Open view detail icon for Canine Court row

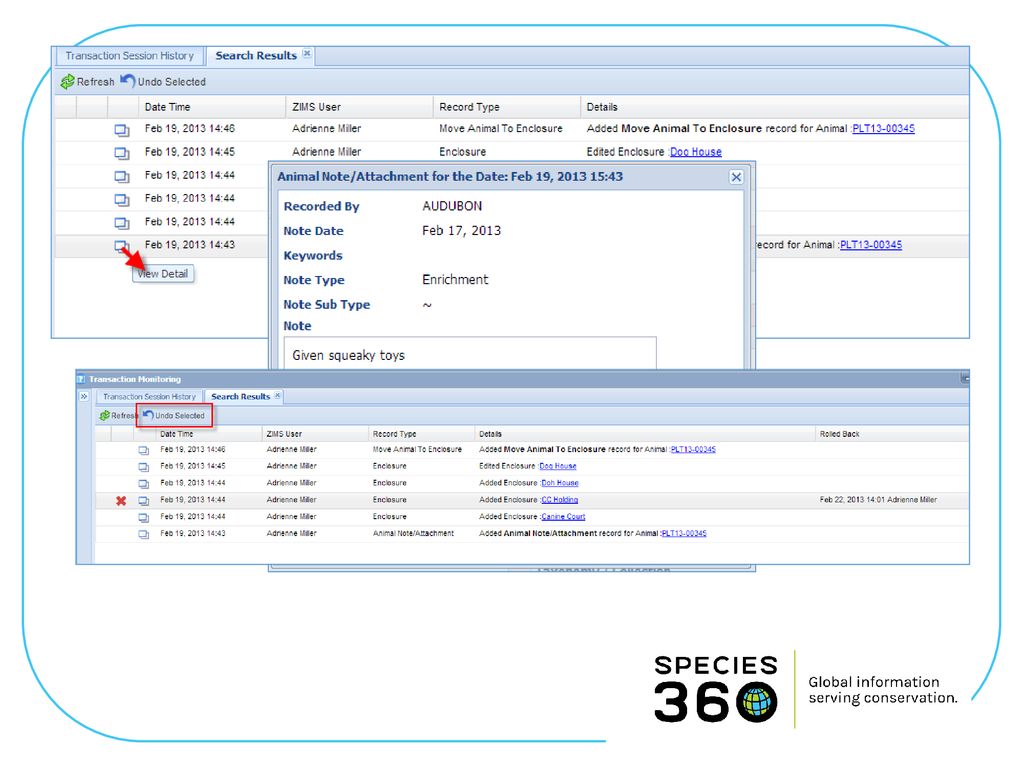tap(144, 518)
